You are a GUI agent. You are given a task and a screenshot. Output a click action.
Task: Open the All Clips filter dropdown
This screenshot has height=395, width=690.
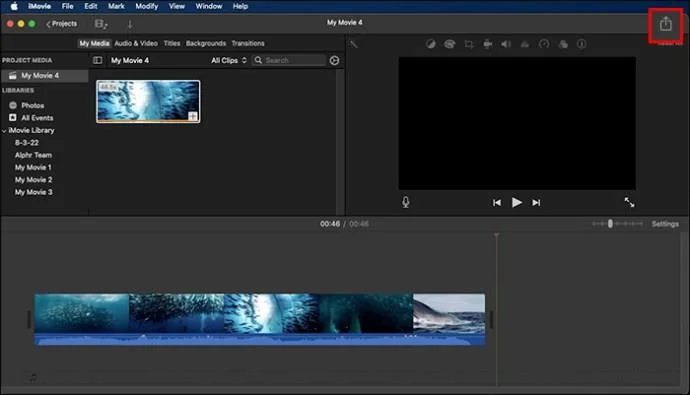tap(229, 60)
